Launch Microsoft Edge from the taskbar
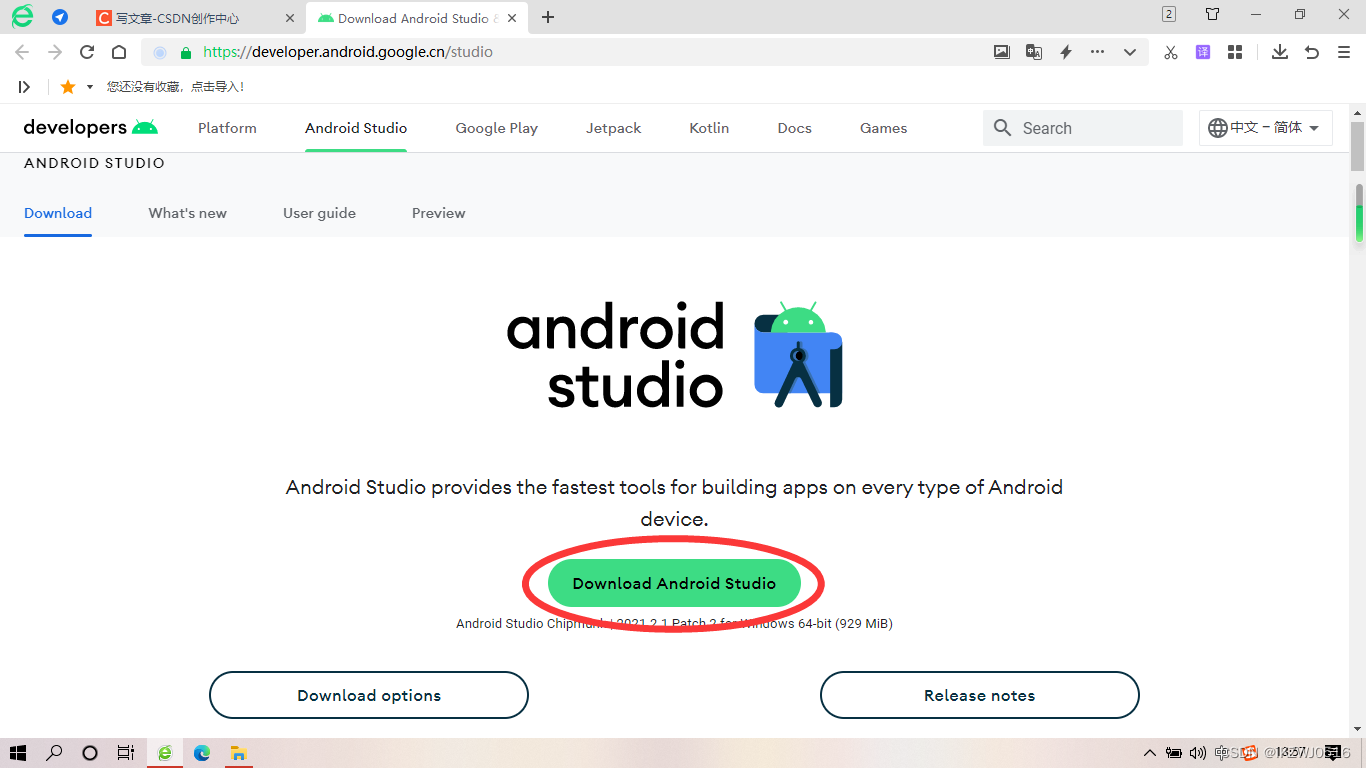 click(202, 753)
